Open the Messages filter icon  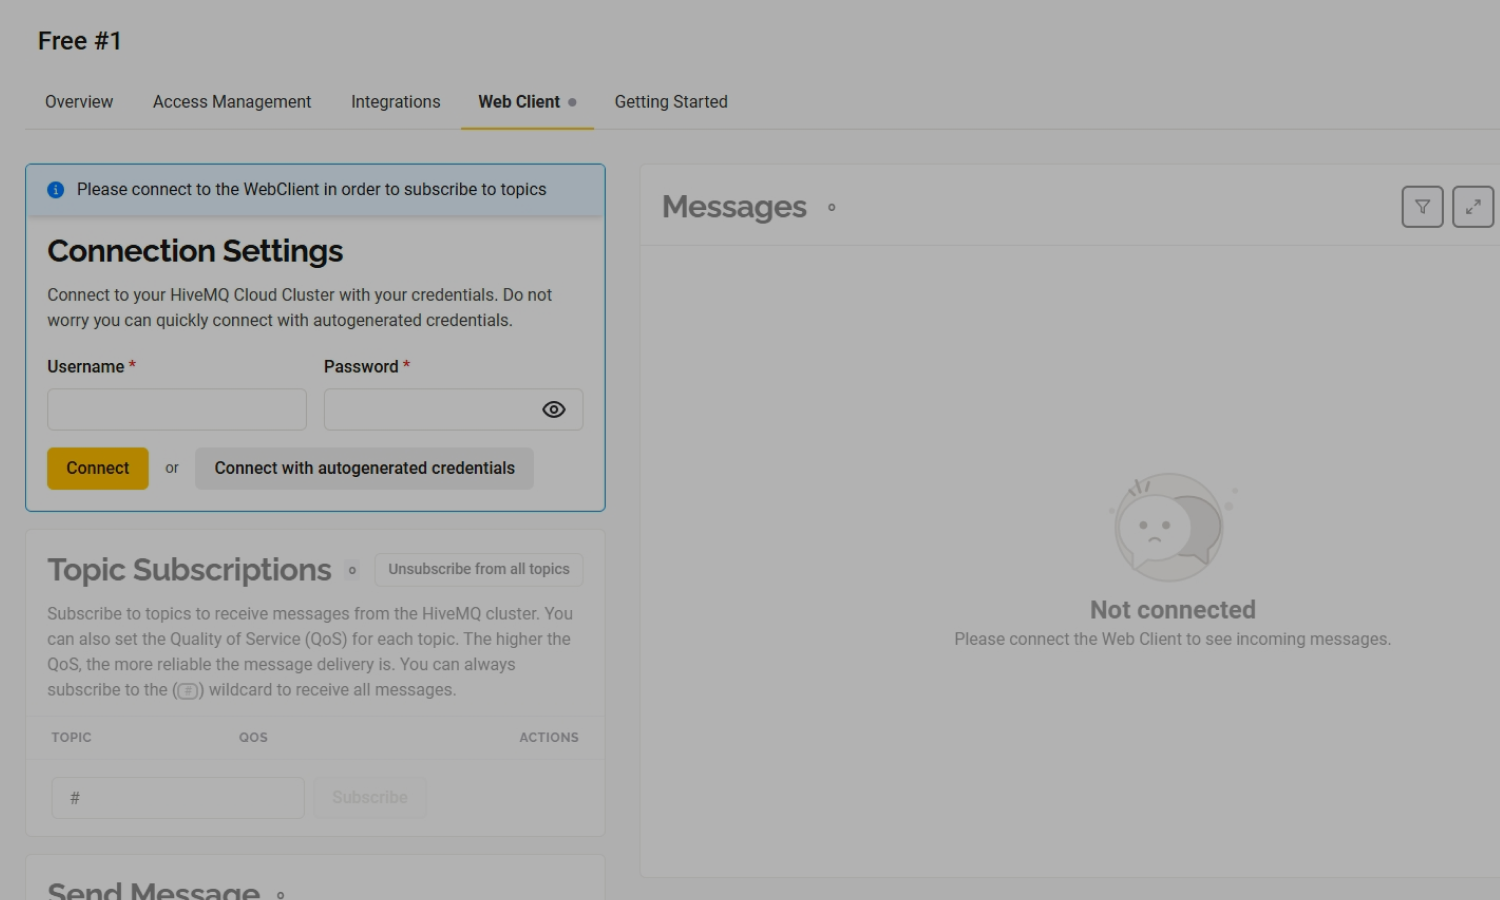1422,207
